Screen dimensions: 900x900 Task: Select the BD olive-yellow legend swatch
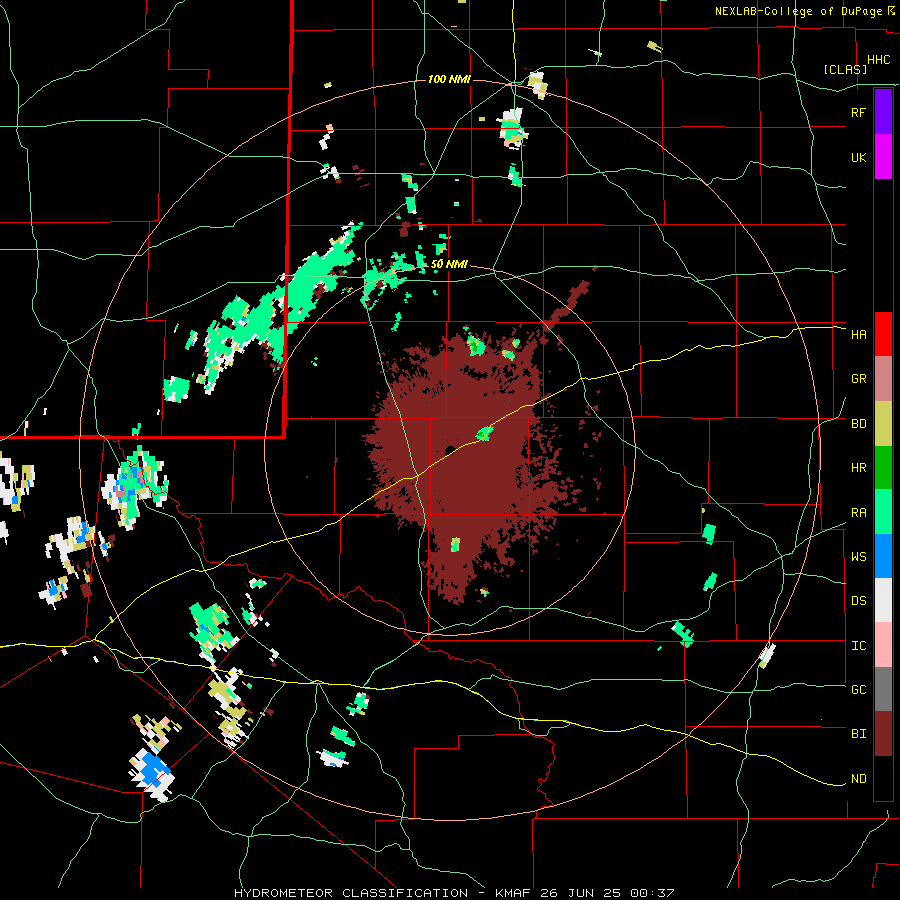coord(883,424)
